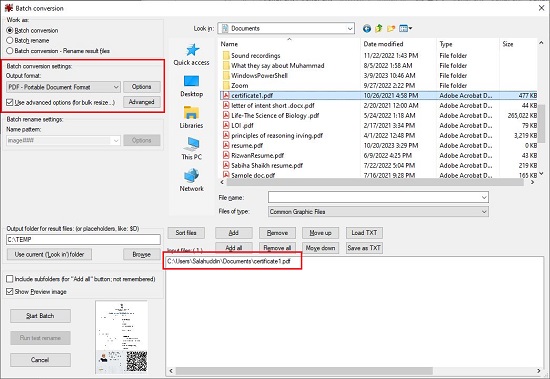Click the Back navigation icon next to Look in
Viewport: 550px width, 379px height.
click(367, 28)
